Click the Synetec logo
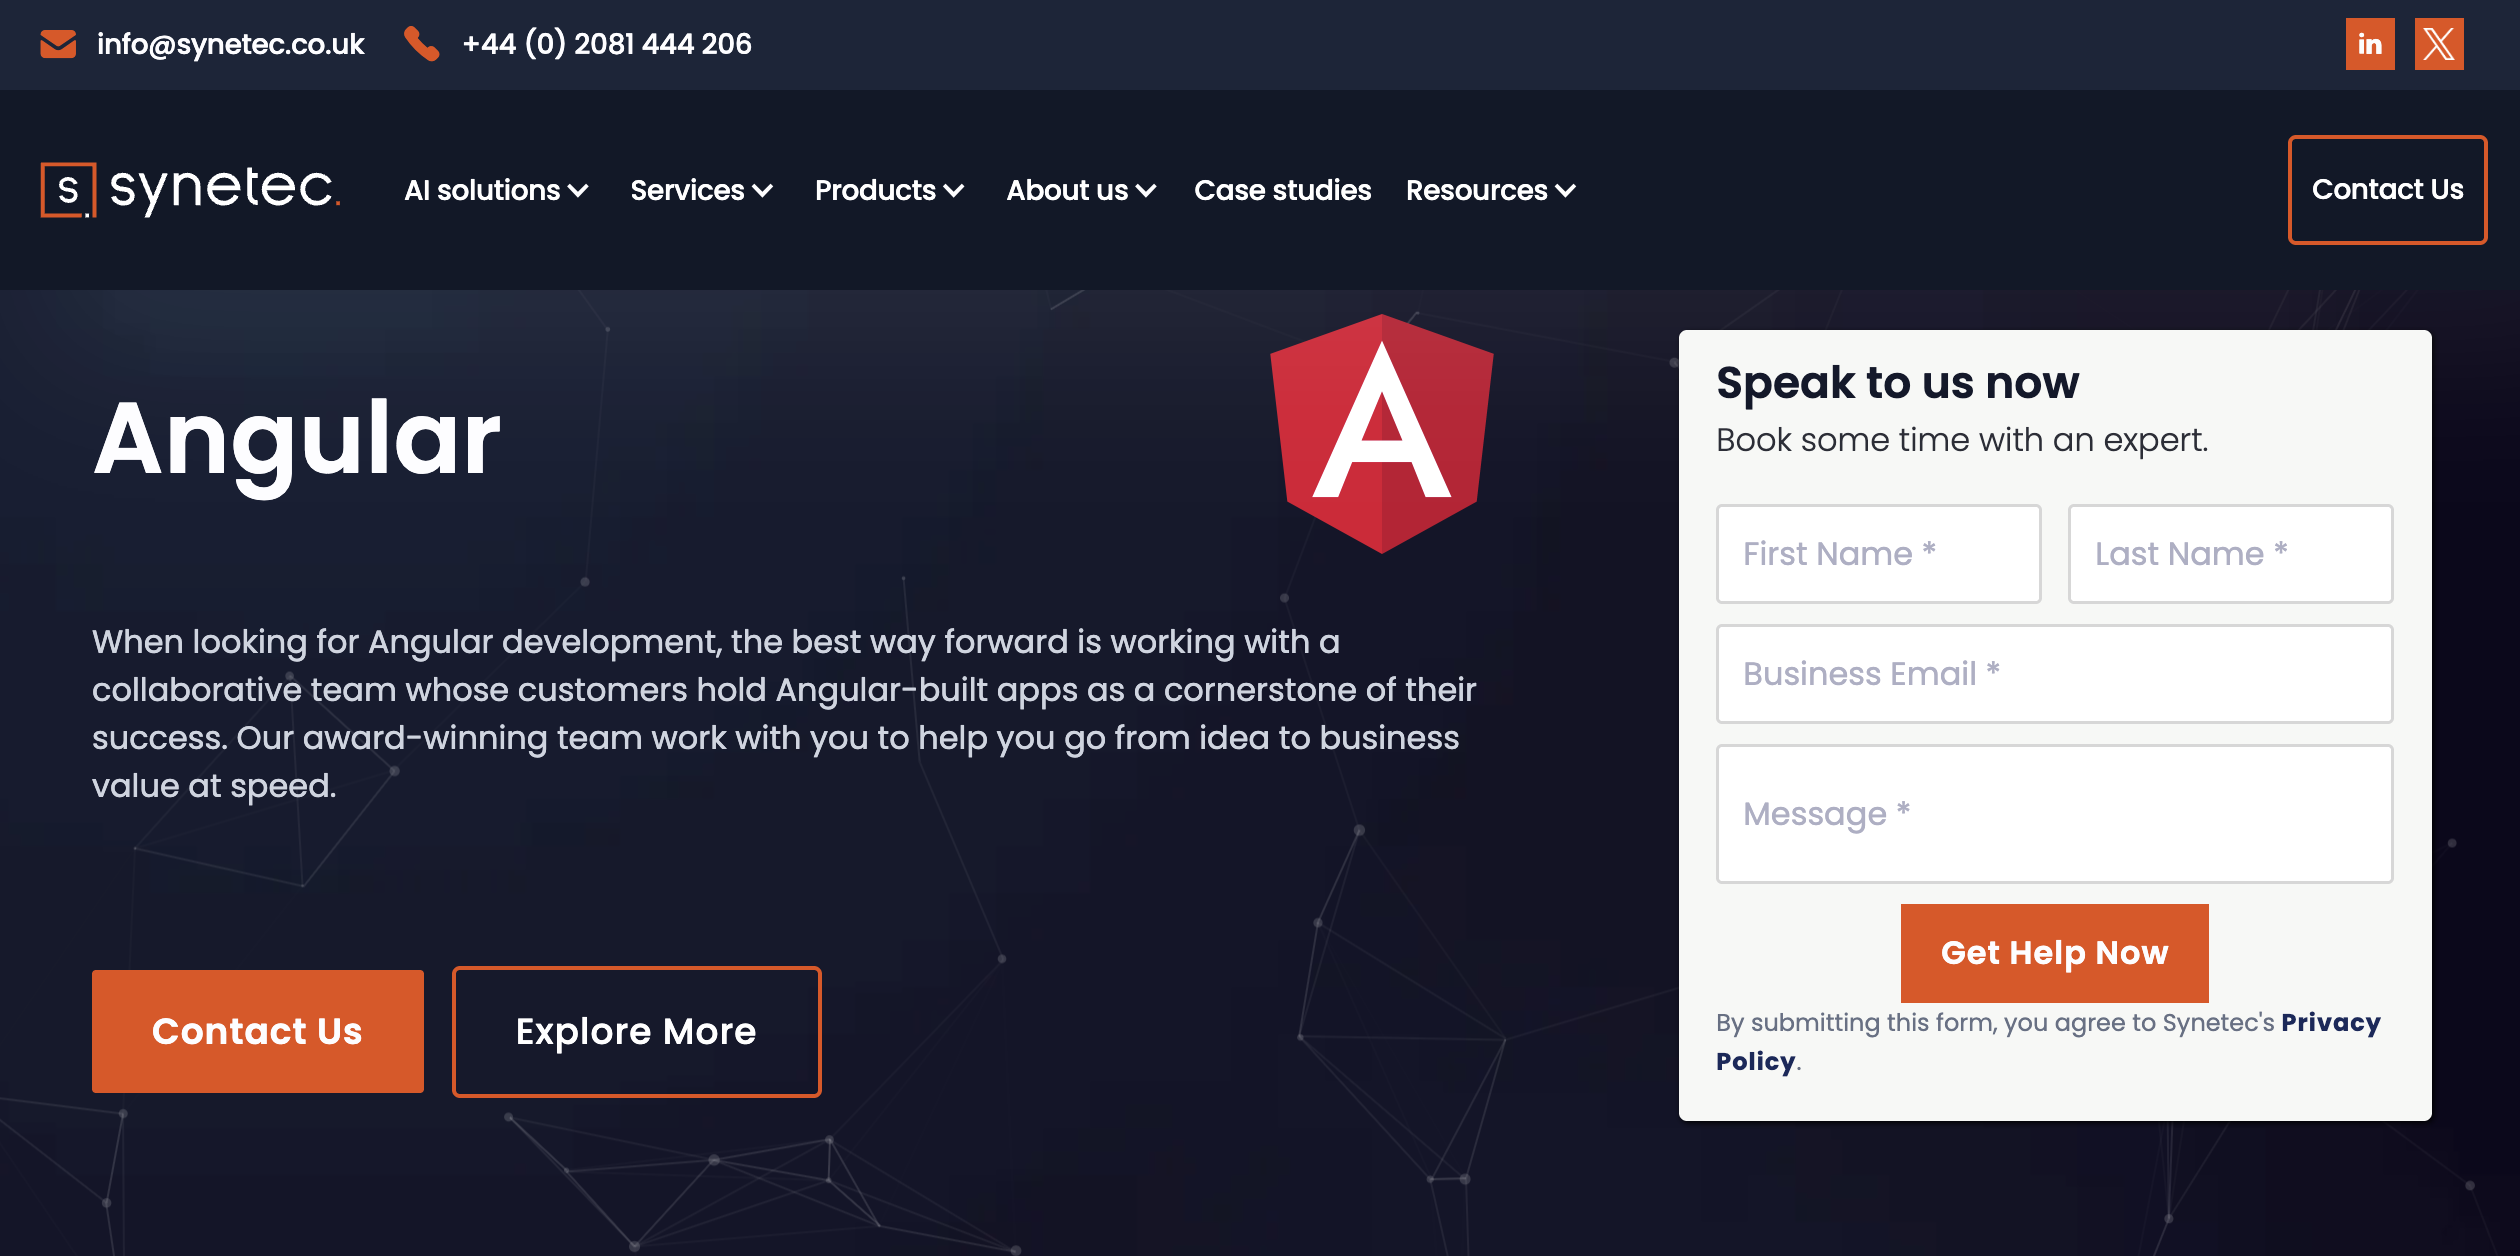The height and width of the screenshot is (1256, 2520). click(190, 189)
